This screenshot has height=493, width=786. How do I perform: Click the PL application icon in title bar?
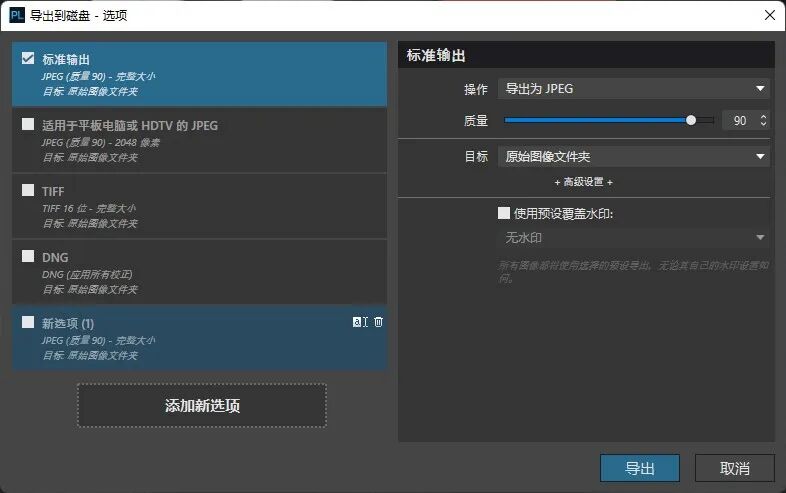point(17,15)
